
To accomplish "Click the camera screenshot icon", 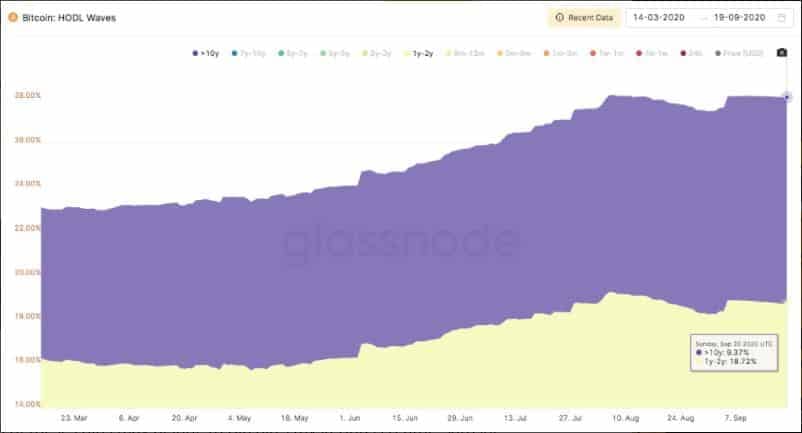I will point(782,53).
